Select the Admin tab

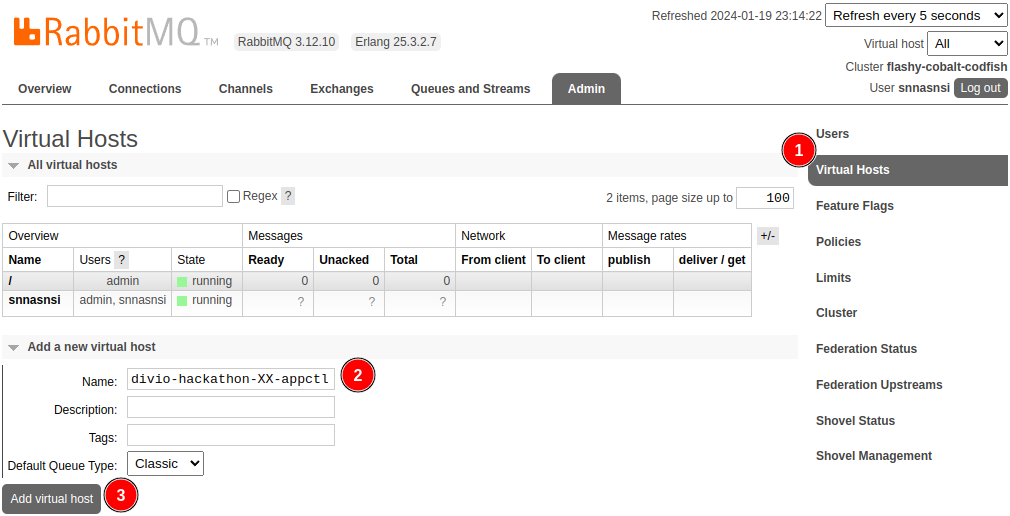[586, 89]
